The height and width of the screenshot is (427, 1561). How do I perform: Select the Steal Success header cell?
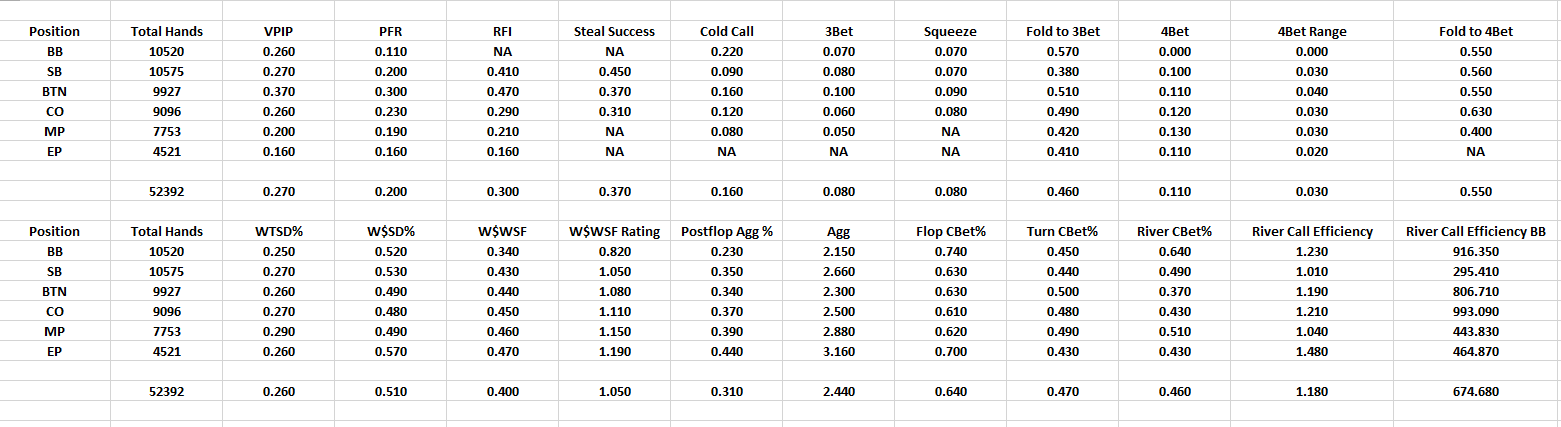point(614,31)
